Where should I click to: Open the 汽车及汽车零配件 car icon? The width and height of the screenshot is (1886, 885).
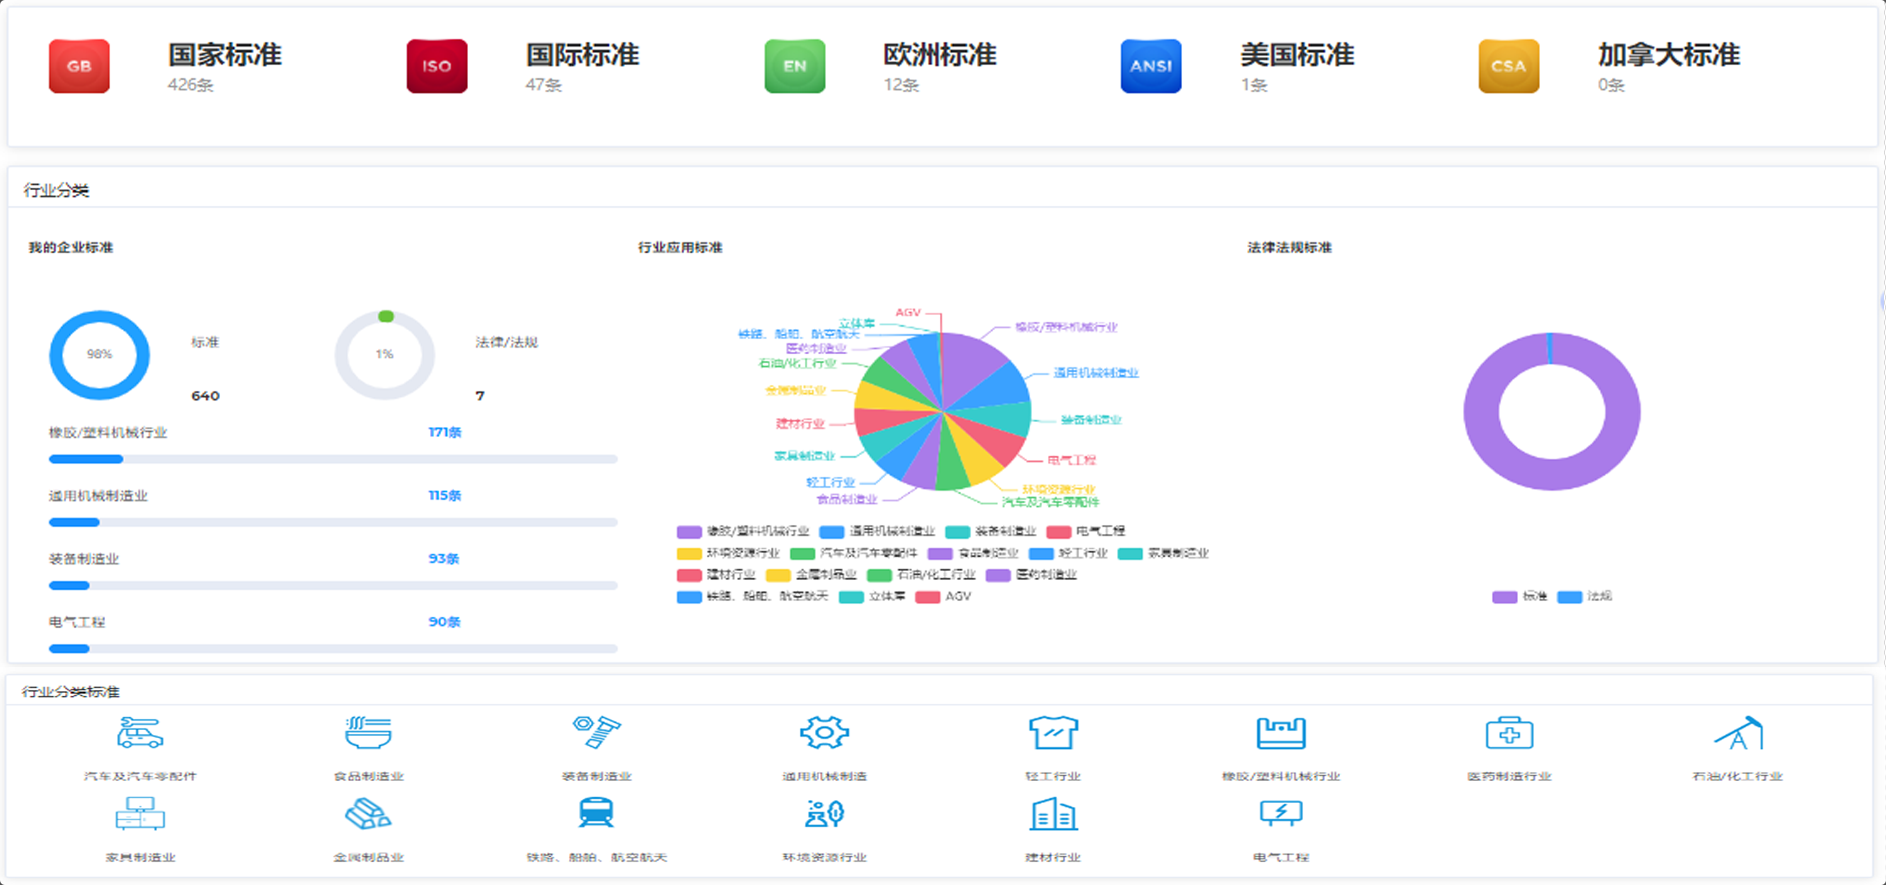pos(140,733)
